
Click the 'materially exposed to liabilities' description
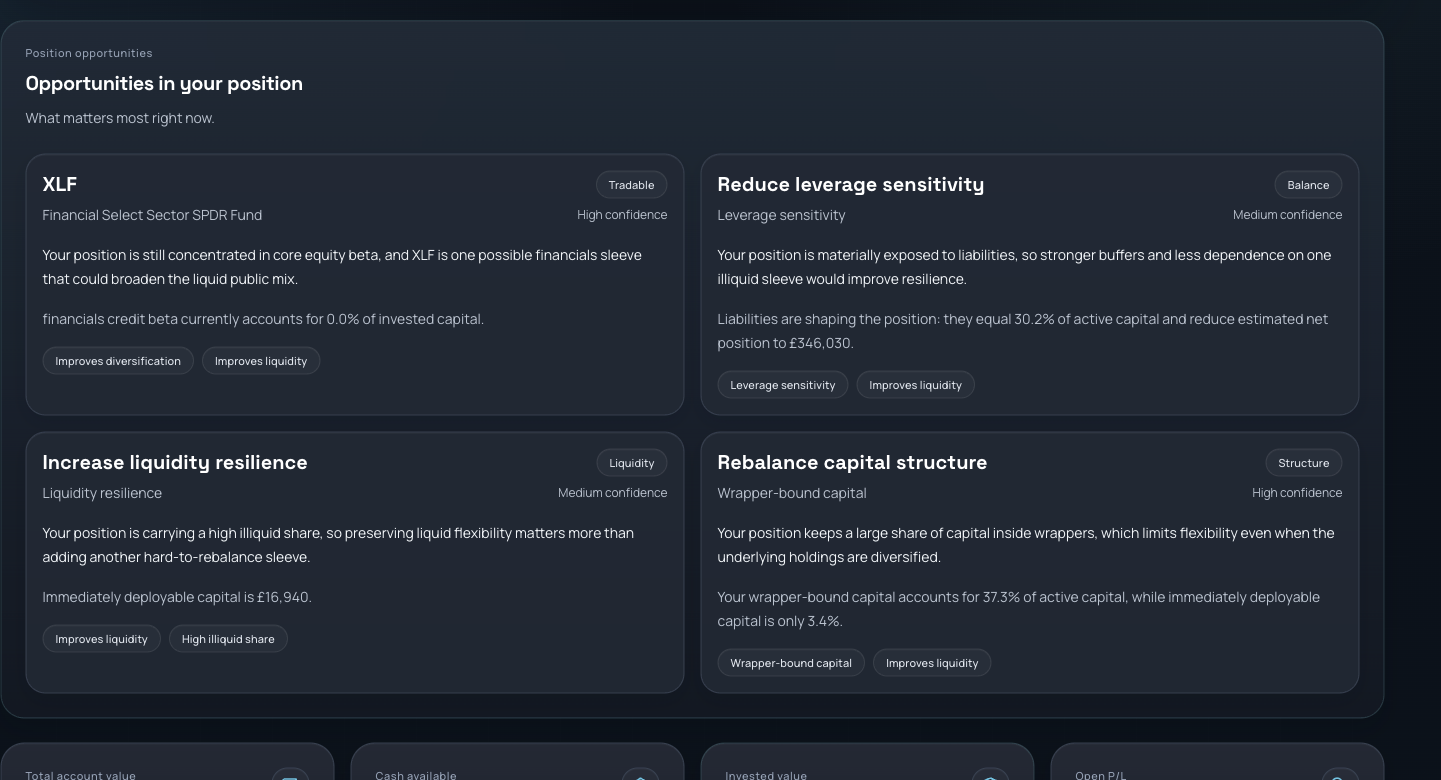(1024, 267)
